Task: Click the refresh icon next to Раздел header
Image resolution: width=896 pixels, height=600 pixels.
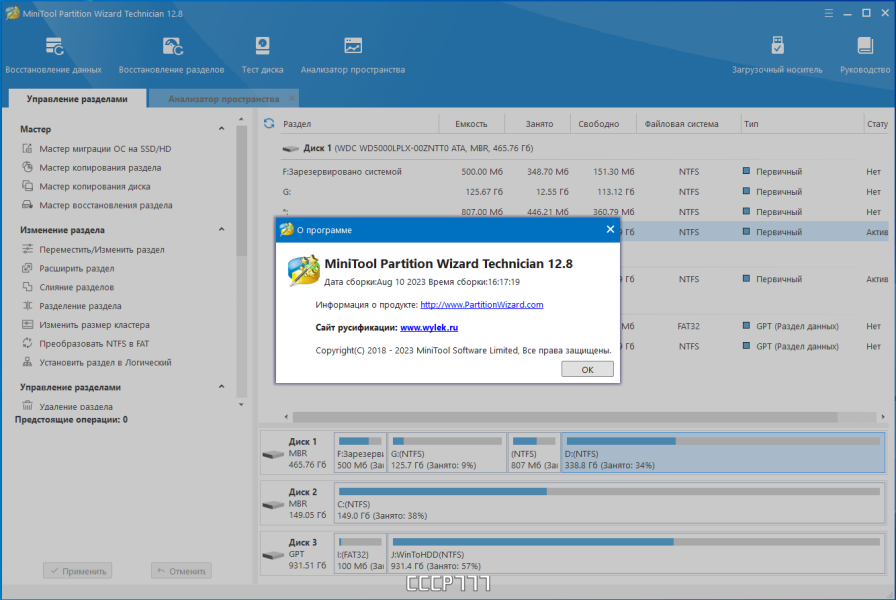Action: pos(269,123)
